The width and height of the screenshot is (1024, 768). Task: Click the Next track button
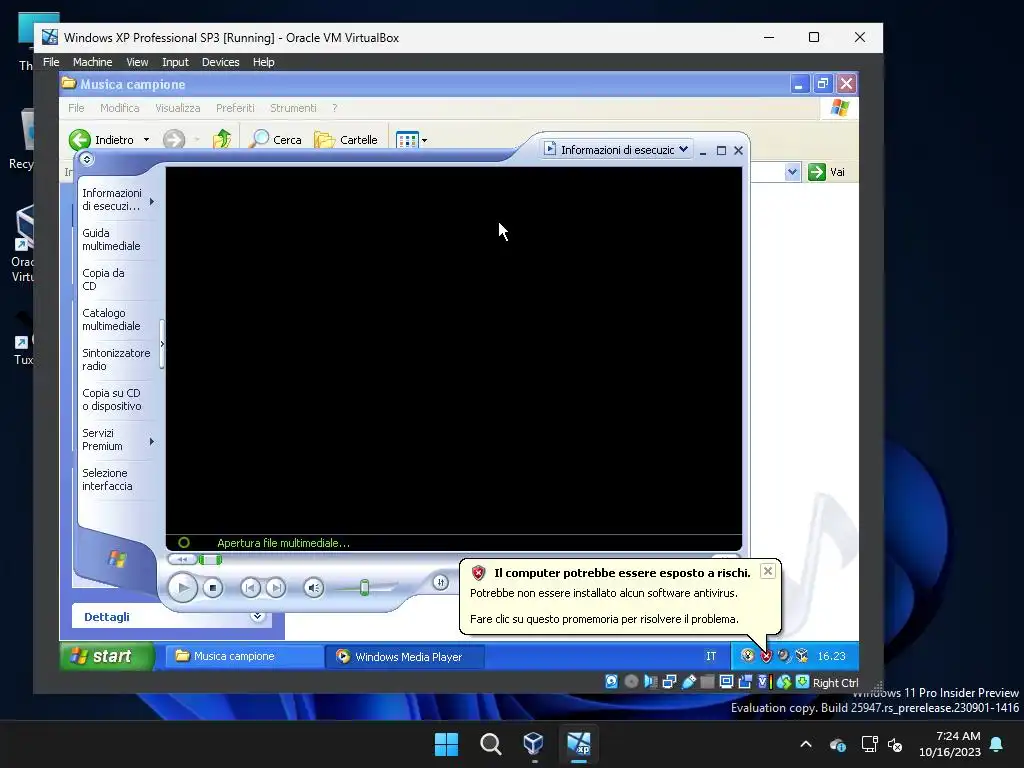click(x=276, y=588)
